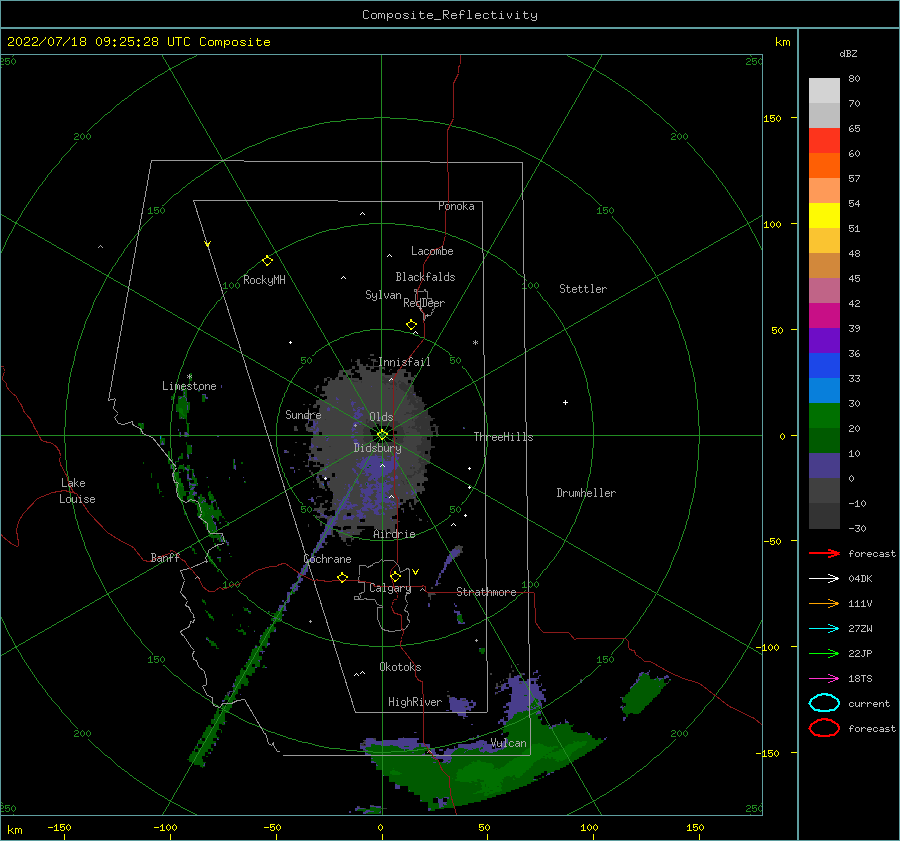Click the Vulcan town label
Screen dimensions: 900x841
[x=508, y=743]
